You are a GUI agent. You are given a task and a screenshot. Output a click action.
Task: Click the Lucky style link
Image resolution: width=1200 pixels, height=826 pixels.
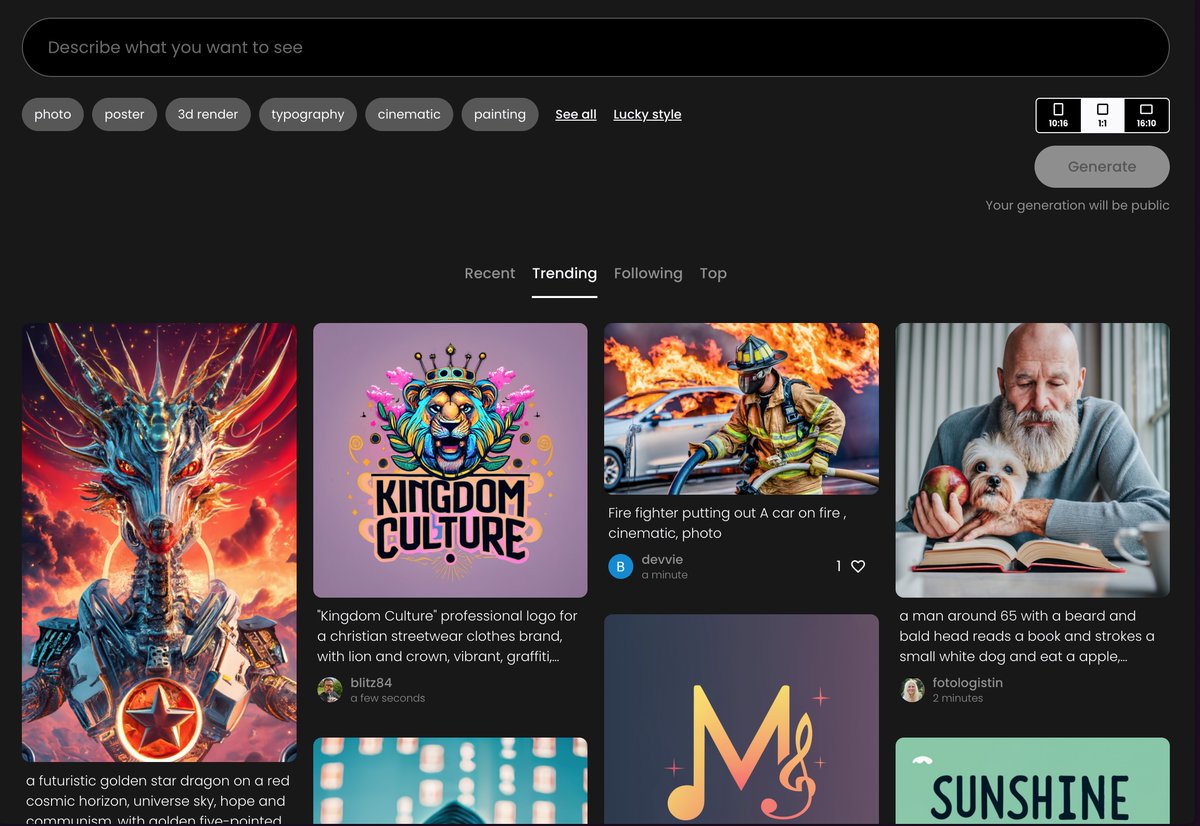coord(647,114)
